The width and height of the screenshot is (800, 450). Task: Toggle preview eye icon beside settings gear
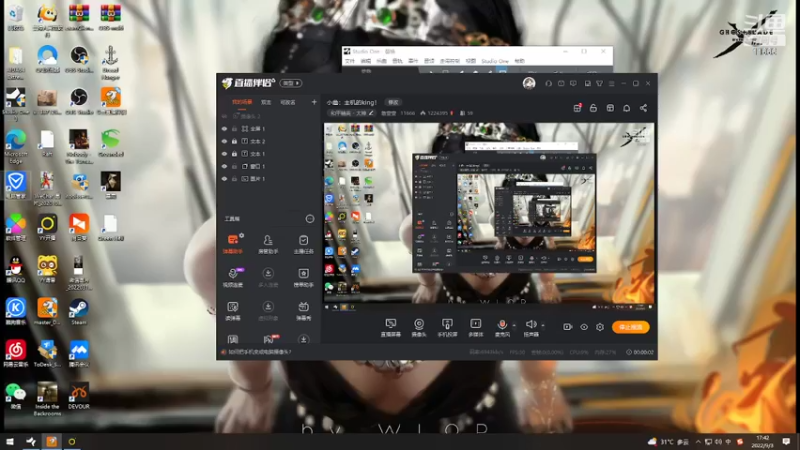pos(584,327)
